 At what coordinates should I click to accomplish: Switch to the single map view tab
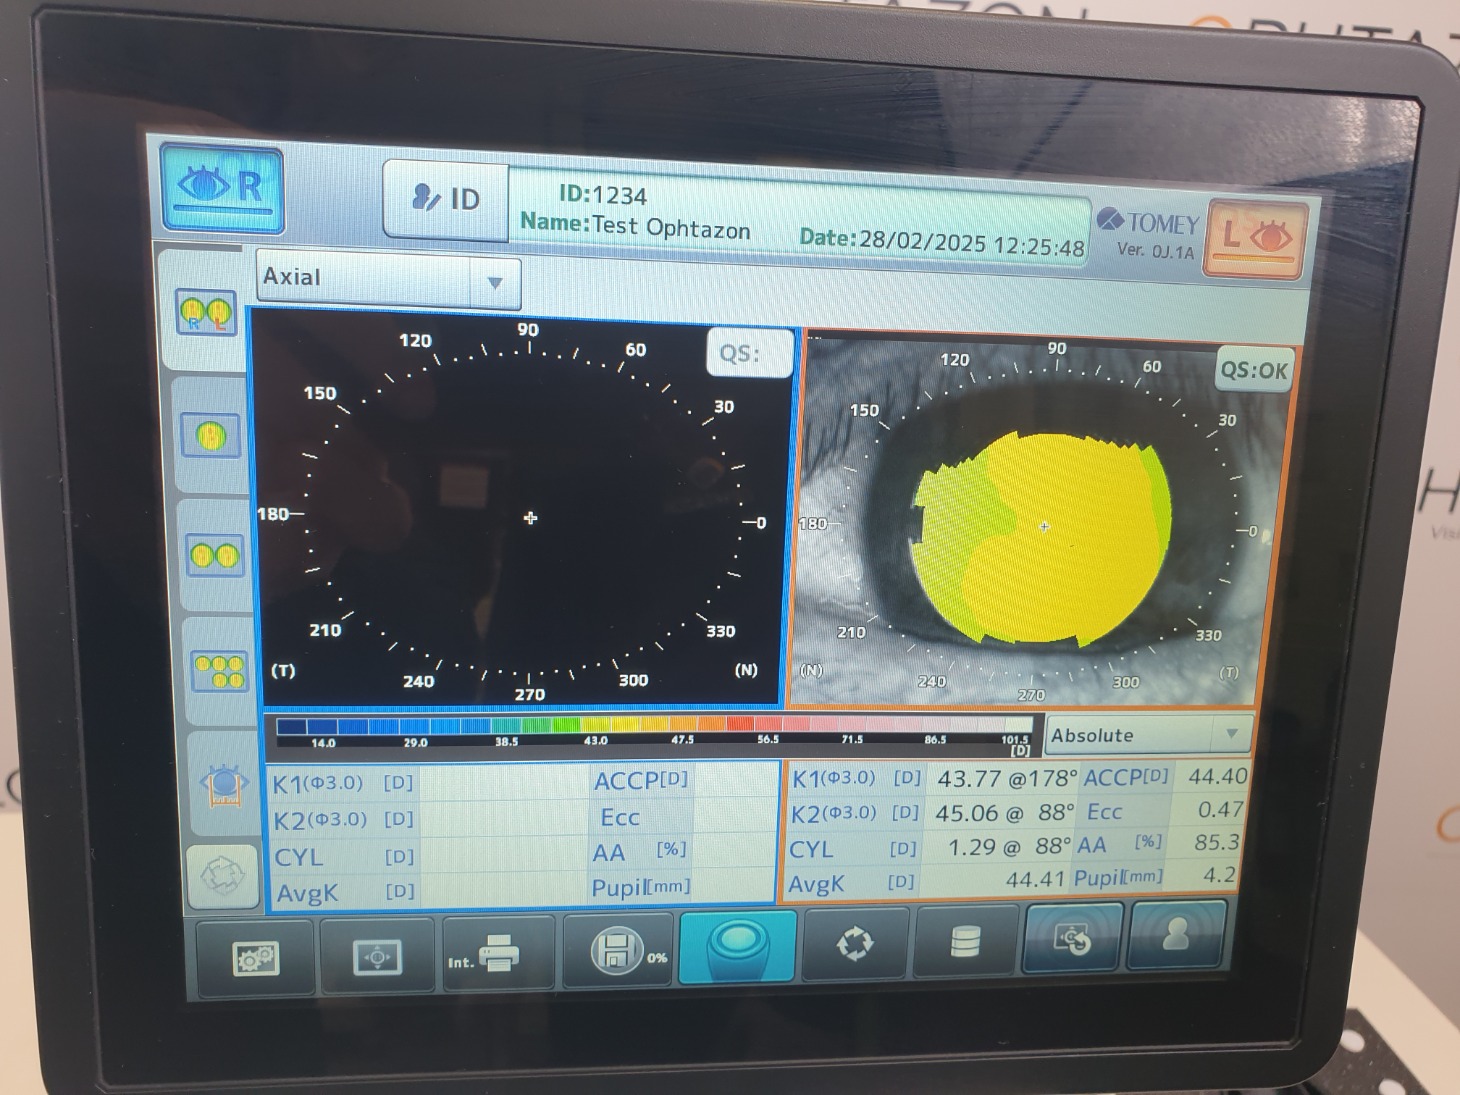point(211,436)
